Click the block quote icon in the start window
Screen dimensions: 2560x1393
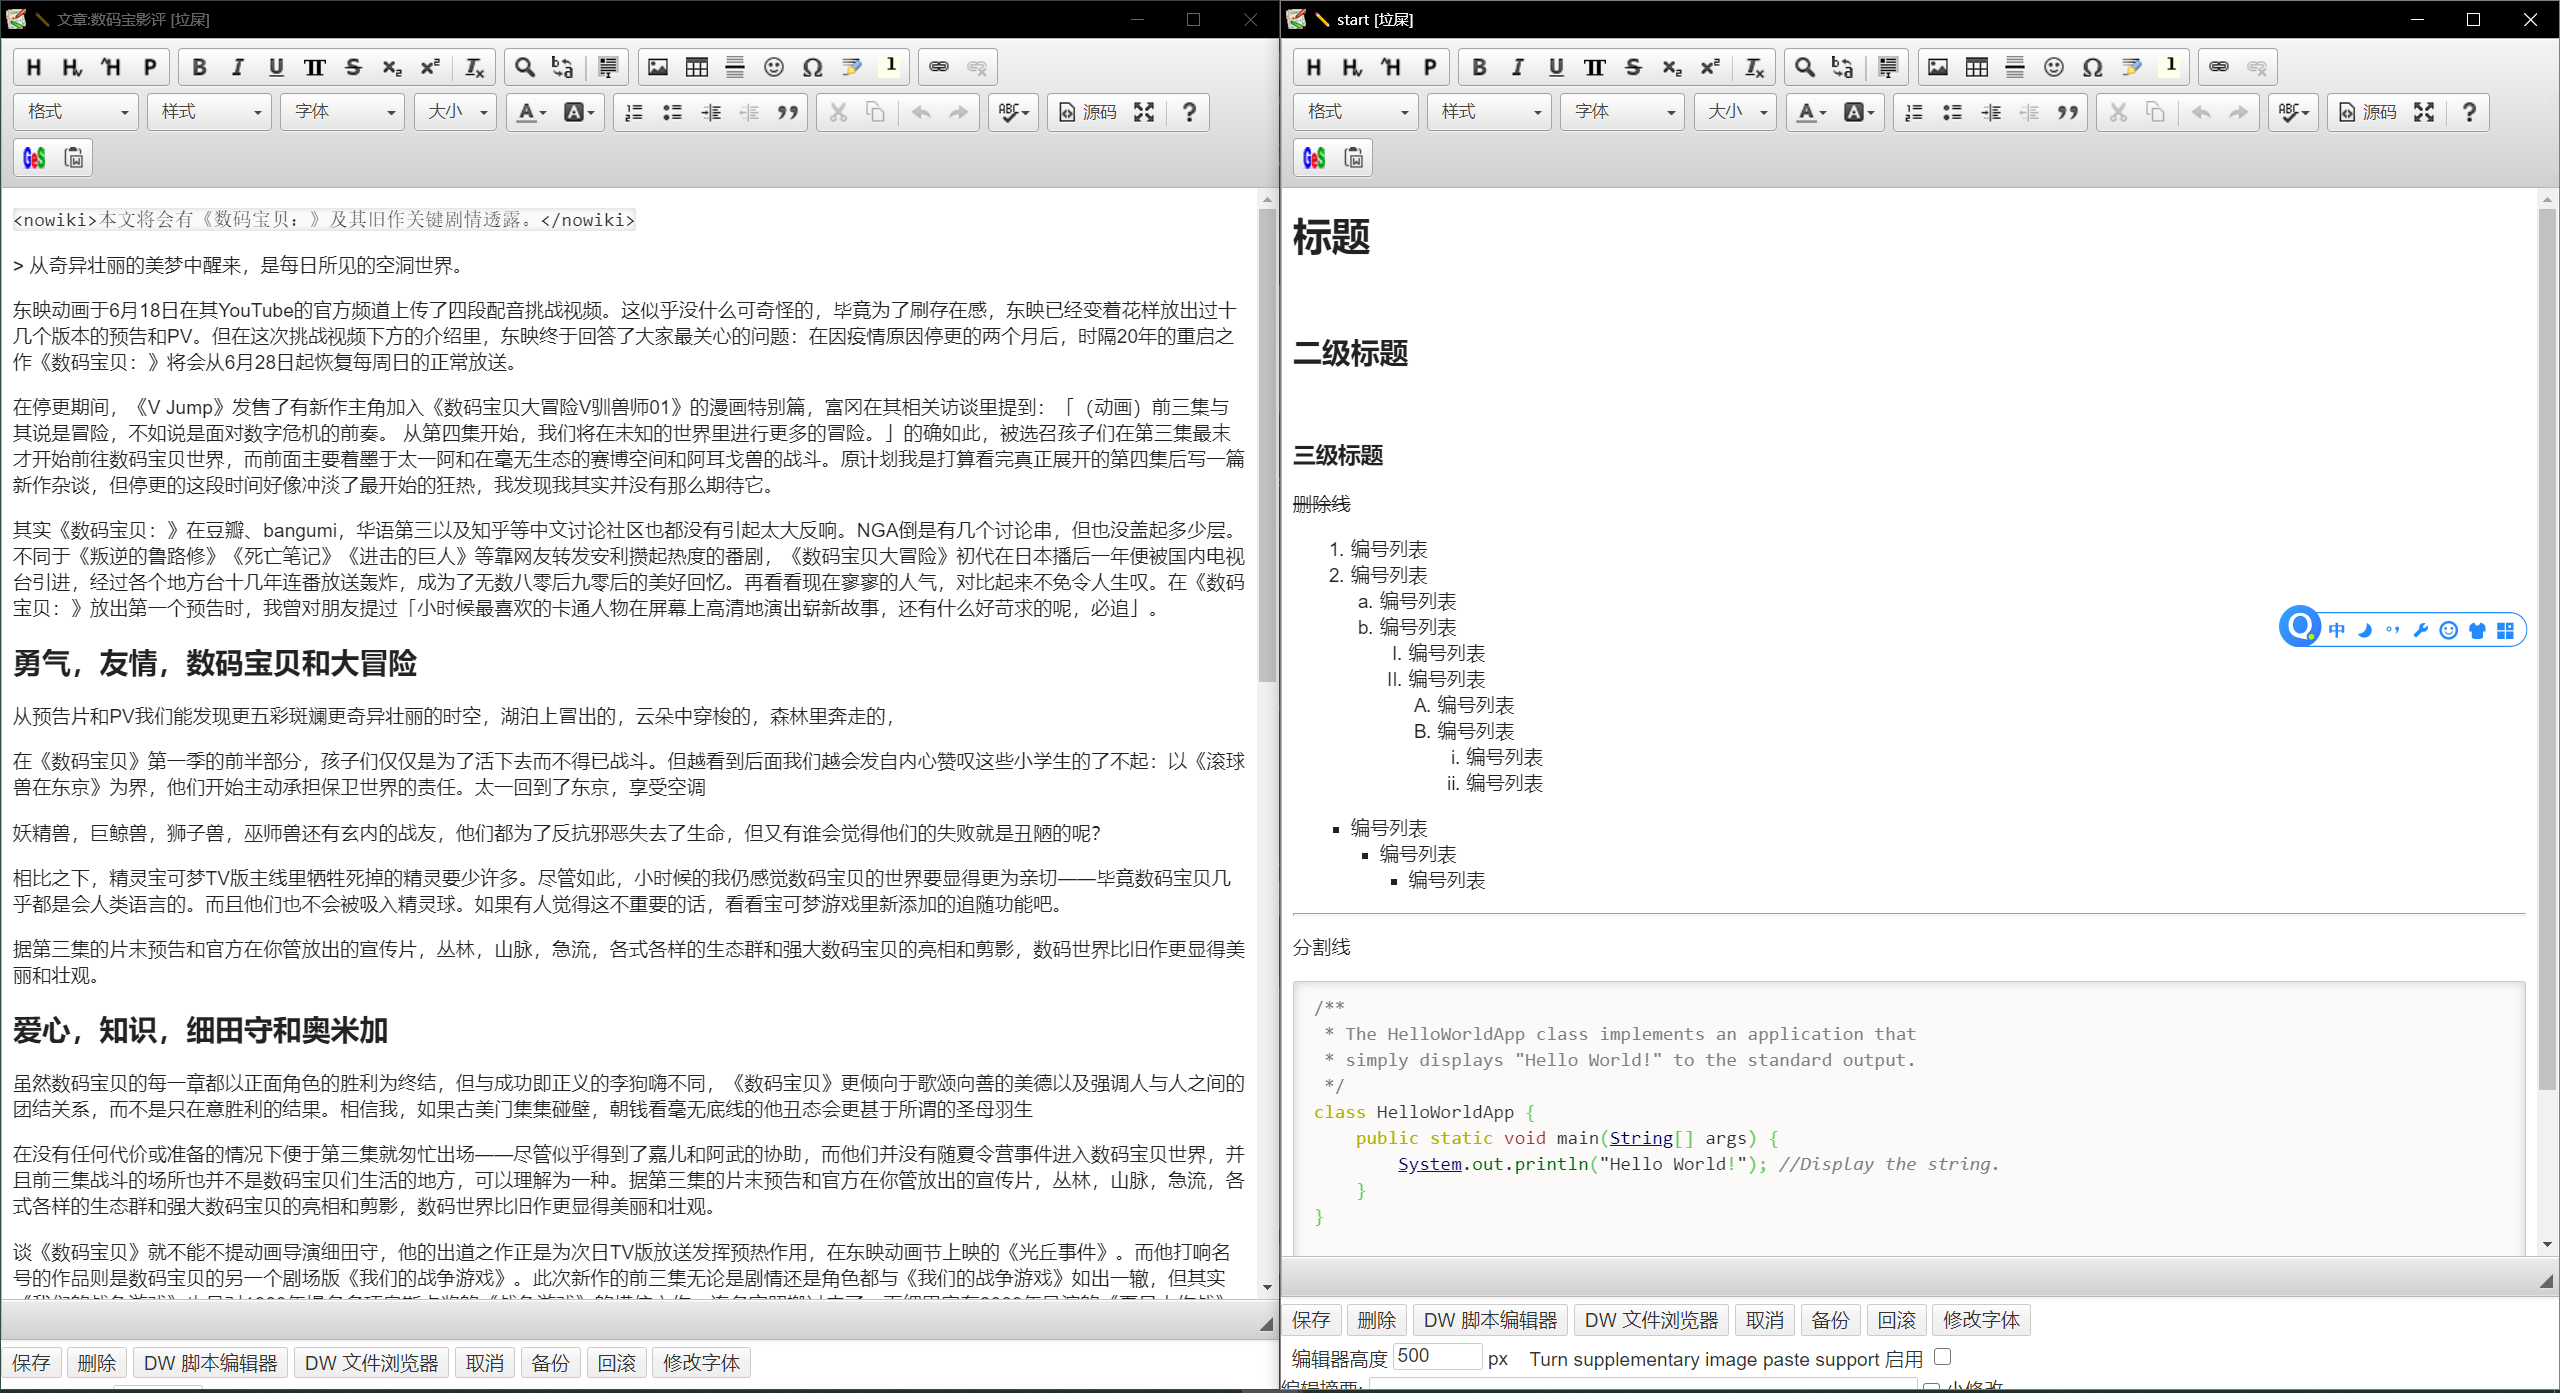click(x=2067, y=112)
